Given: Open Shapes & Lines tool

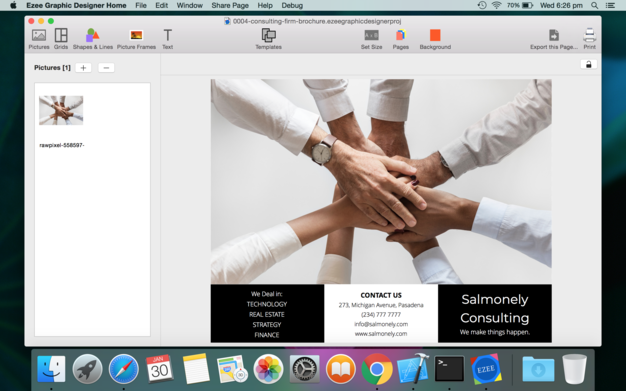Looking at the screenshot, I should tap(93, 39).
